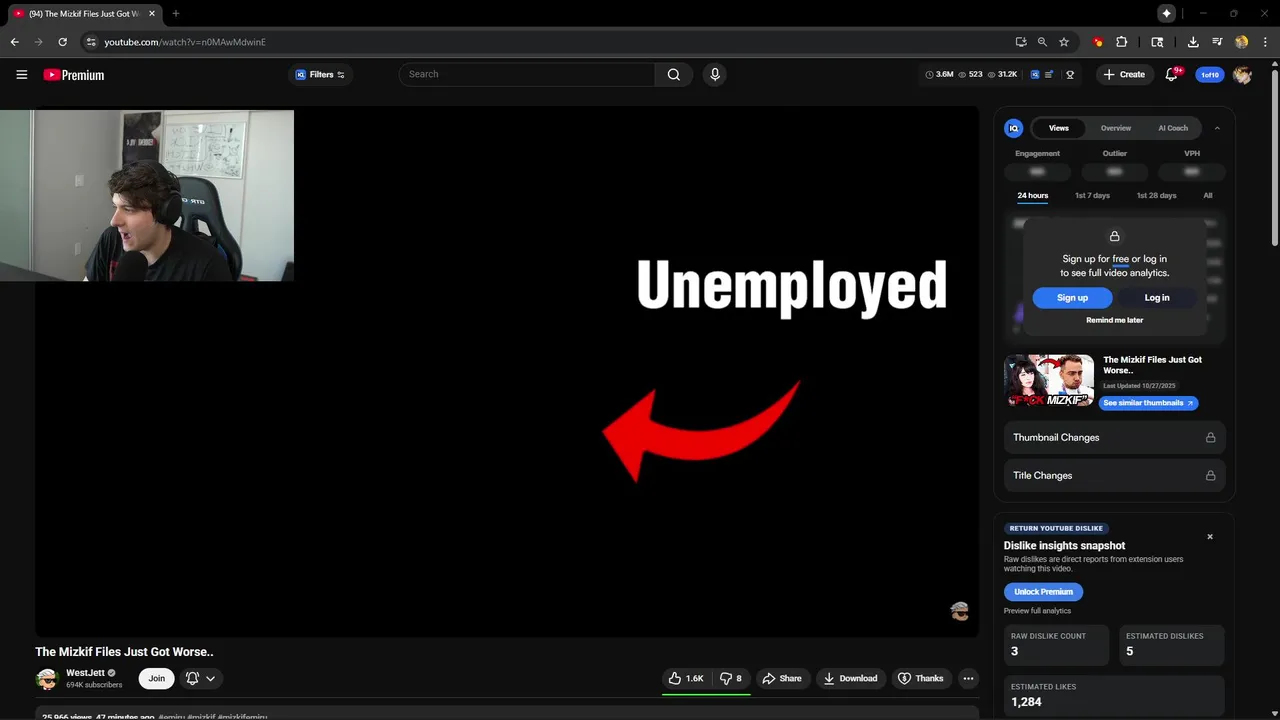Click the magnifier search submit button
The height and width of the screenshot is (720, 1280).
(674, 74)
